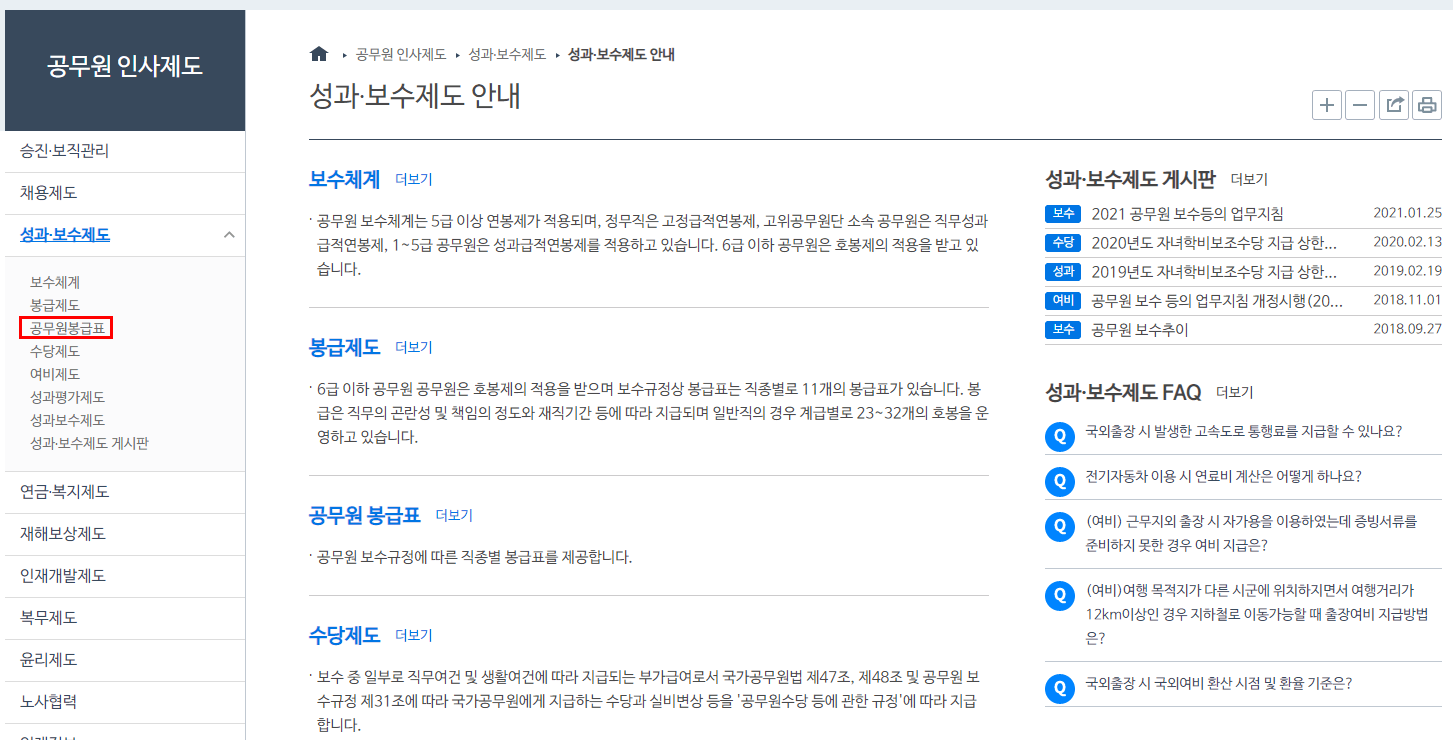Screen dimensions: 1453x740
Task: Open FAQ about 전기자동차 연료비 계산
Action: tap(1223, 476)
